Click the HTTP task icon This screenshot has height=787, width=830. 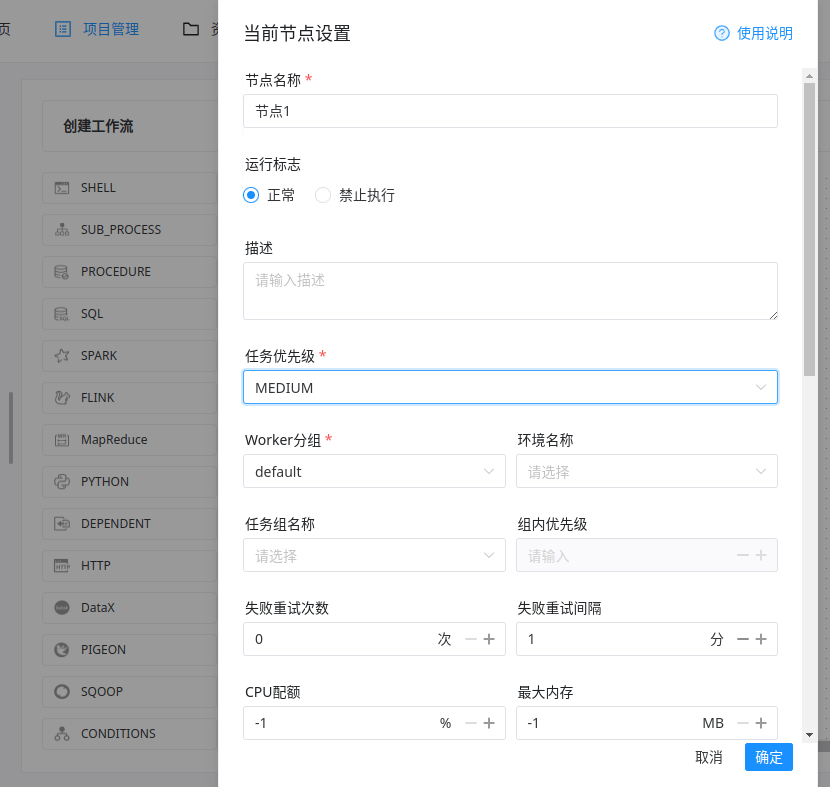coord(62,566)
